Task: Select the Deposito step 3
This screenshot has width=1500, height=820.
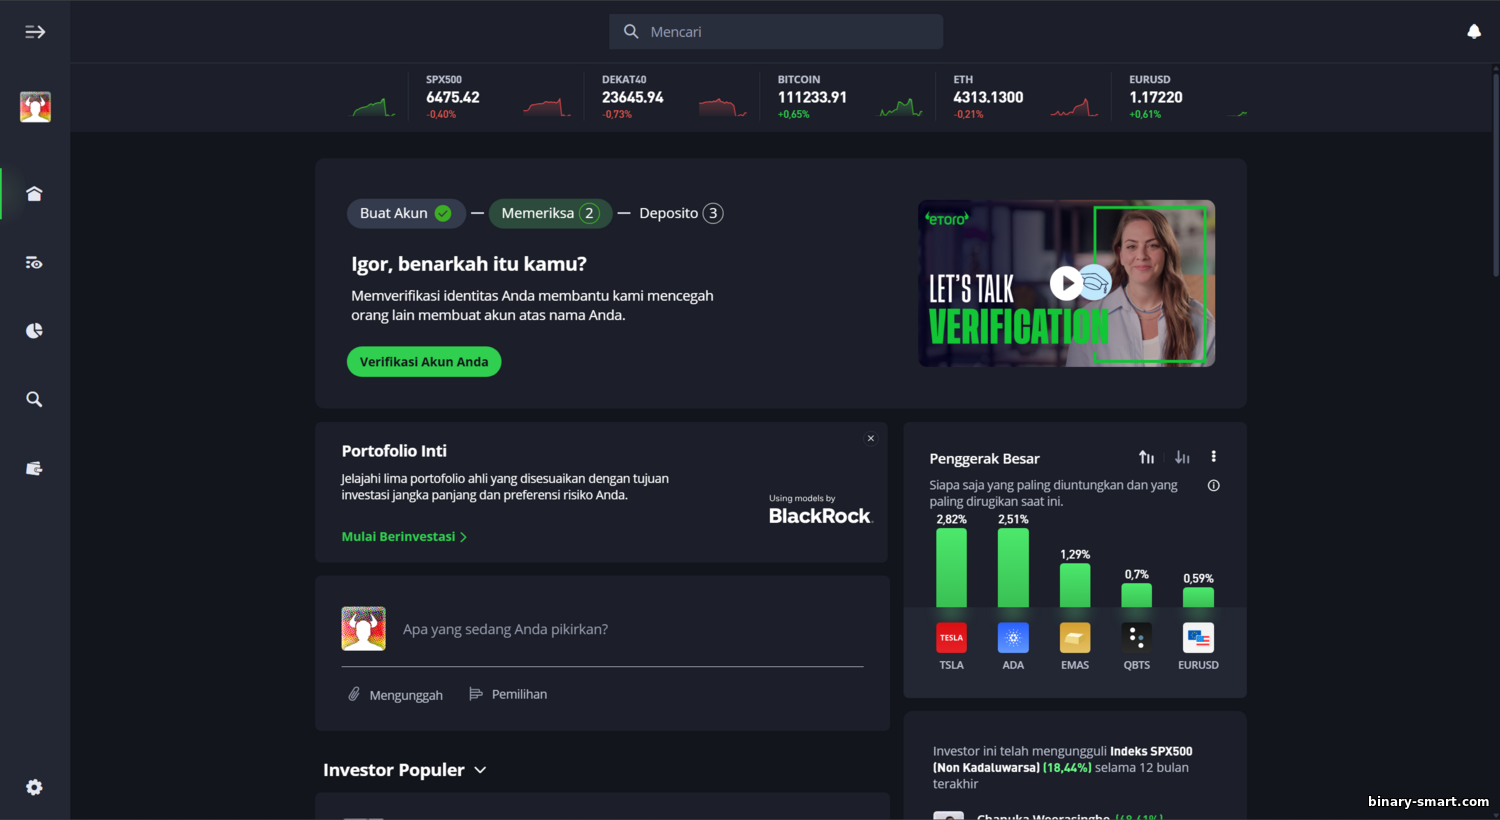Action: 680,213
